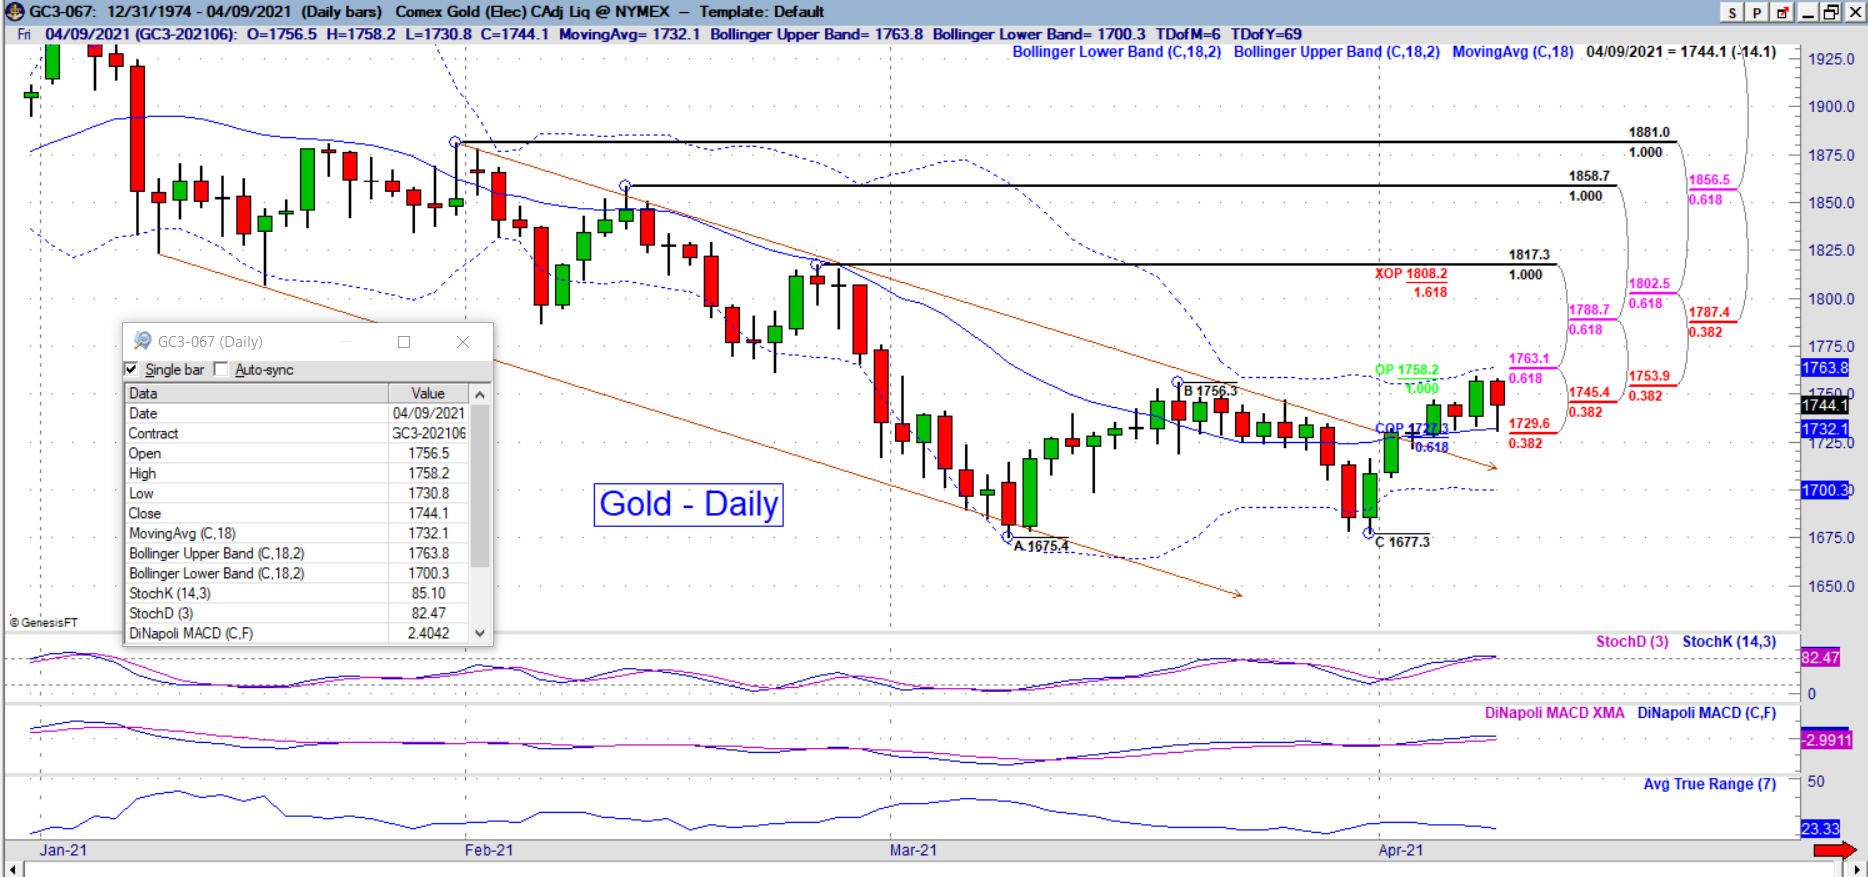This screenshot has height=877, width=1868.
Task: Click the Data column header
Action: (256, 393)
